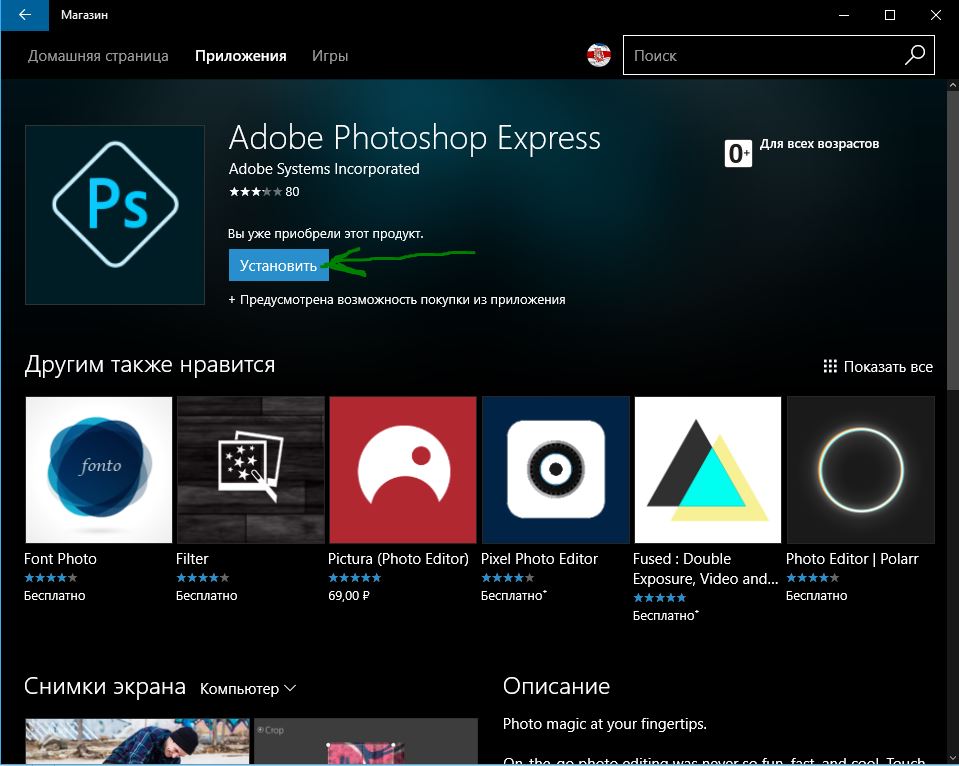Click Бесплатно under Font Photo
Viewport: 959px width, 766px height.
pos(54,595)
